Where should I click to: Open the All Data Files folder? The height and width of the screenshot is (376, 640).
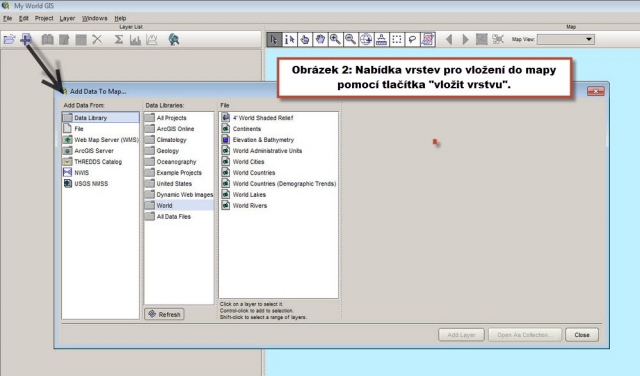[179, 217]
